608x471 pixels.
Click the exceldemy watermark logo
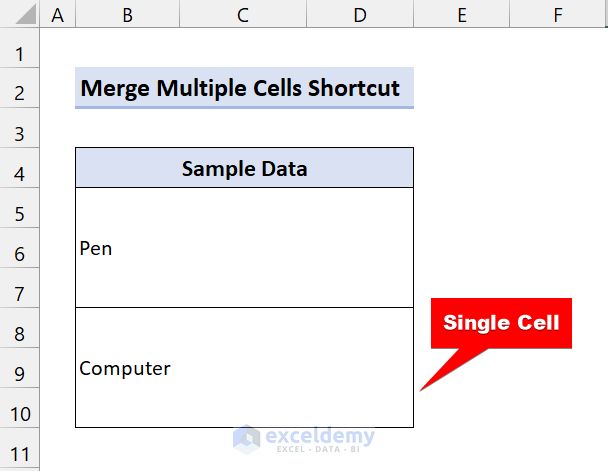302,438
